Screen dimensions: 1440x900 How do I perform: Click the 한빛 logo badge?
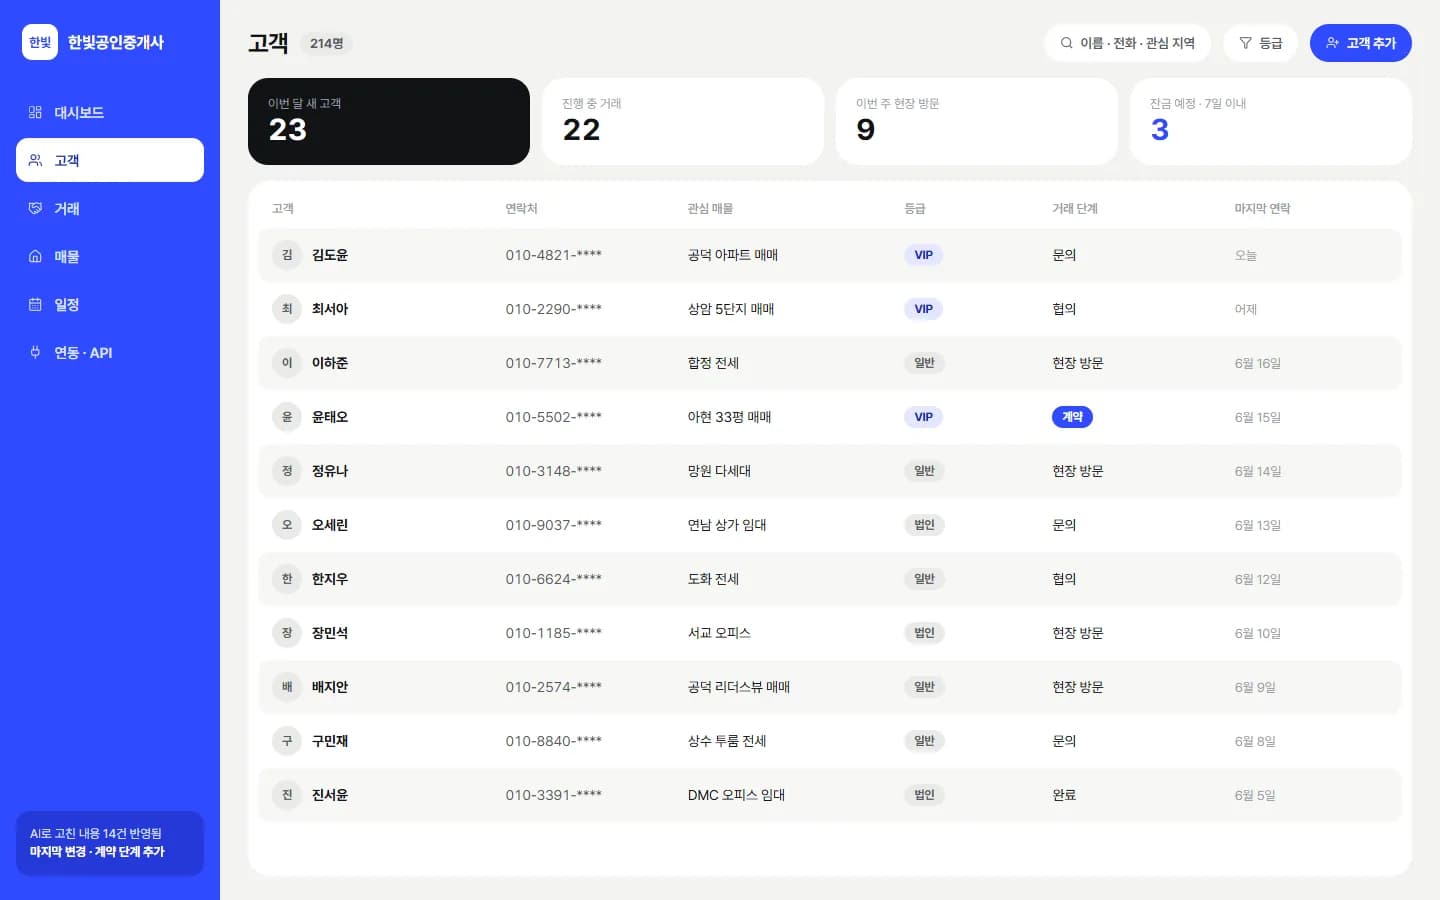pos(40,42)
